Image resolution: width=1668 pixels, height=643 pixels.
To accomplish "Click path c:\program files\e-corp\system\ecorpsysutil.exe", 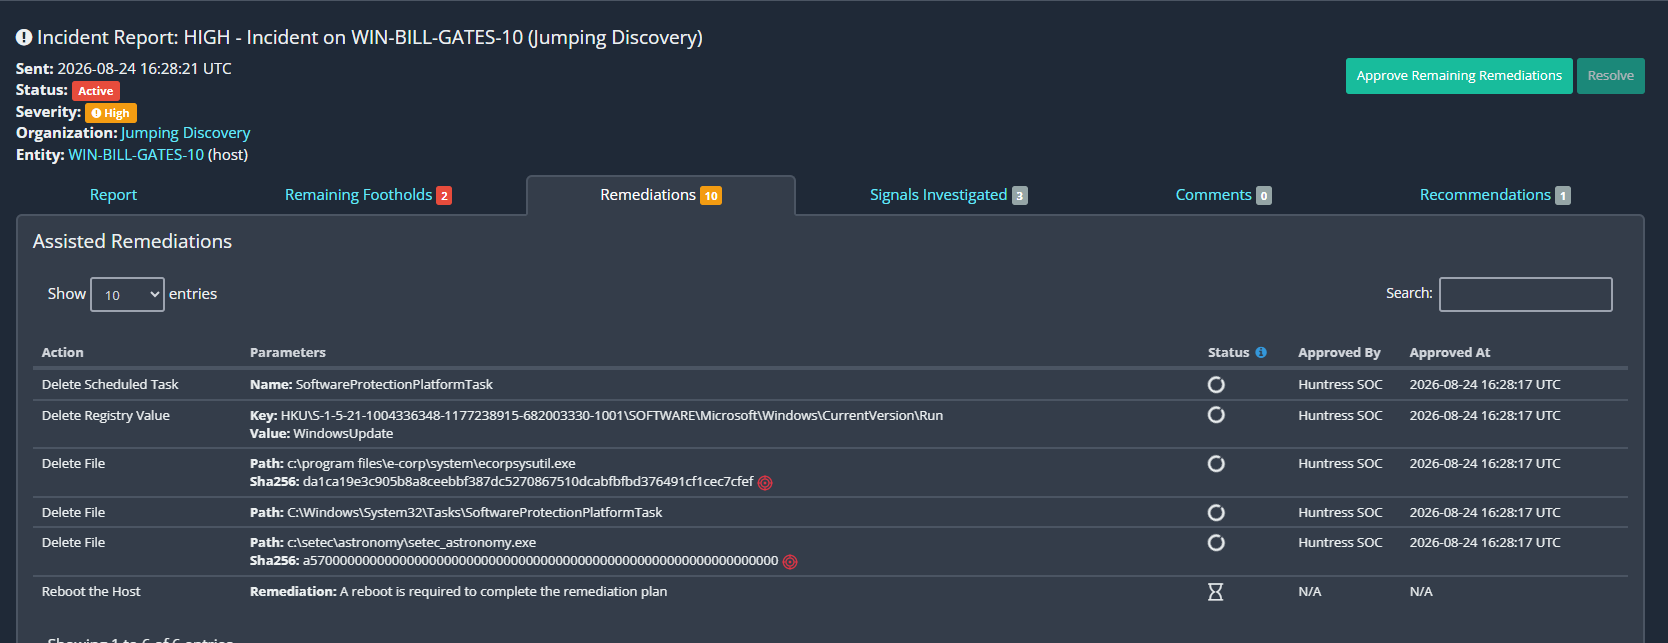I will coord(431,463).
